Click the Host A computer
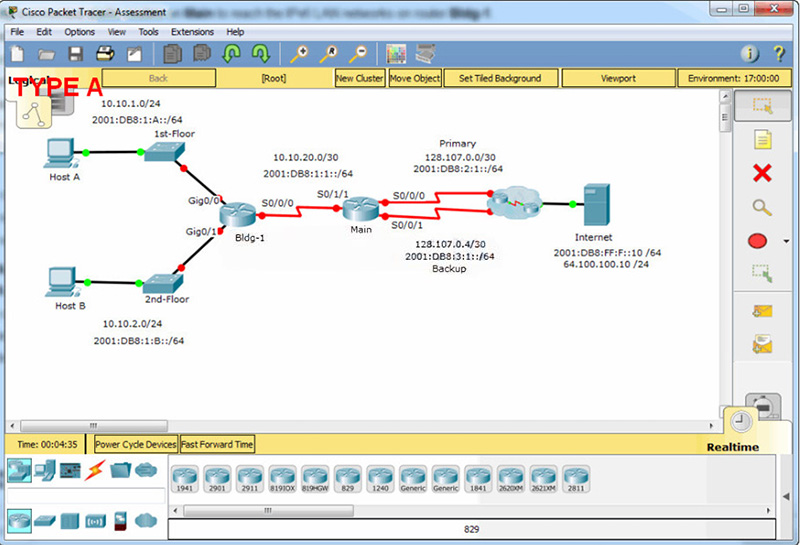Image resolution: width=800 pixels, height=545 pixels. (x=61, y=153)
